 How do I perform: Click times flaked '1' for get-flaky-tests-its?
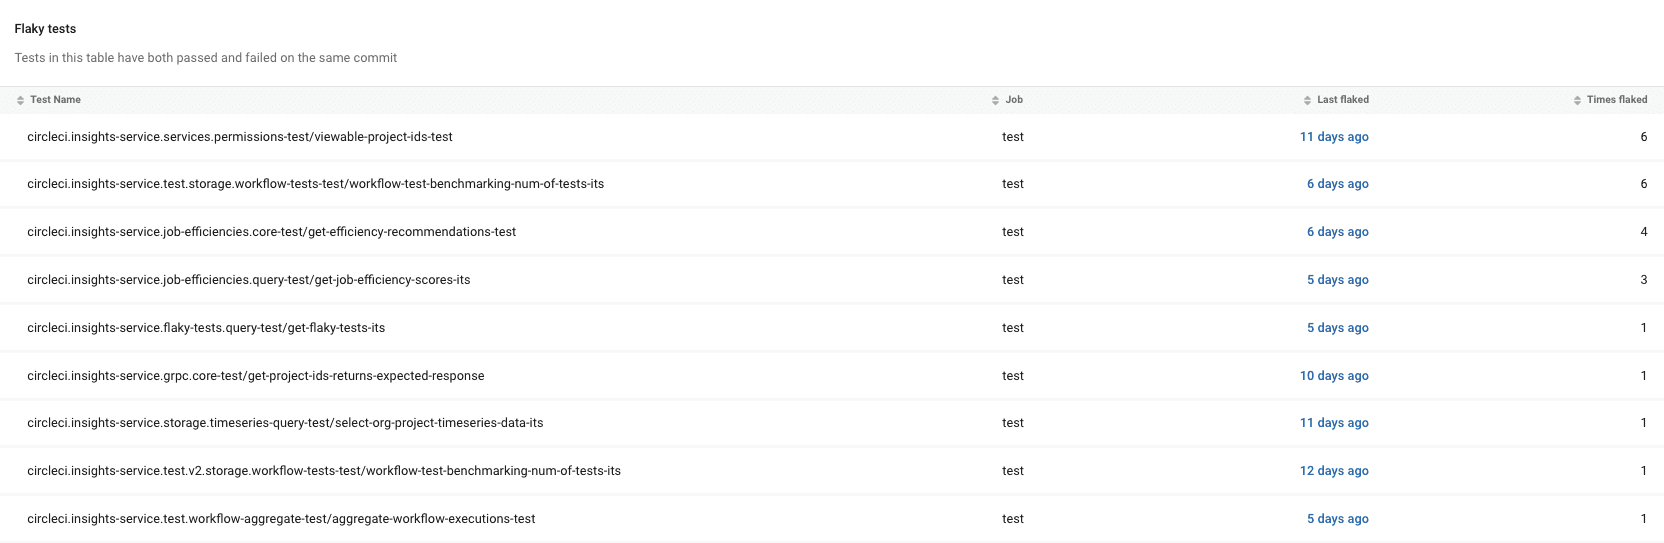point(1643,328)
